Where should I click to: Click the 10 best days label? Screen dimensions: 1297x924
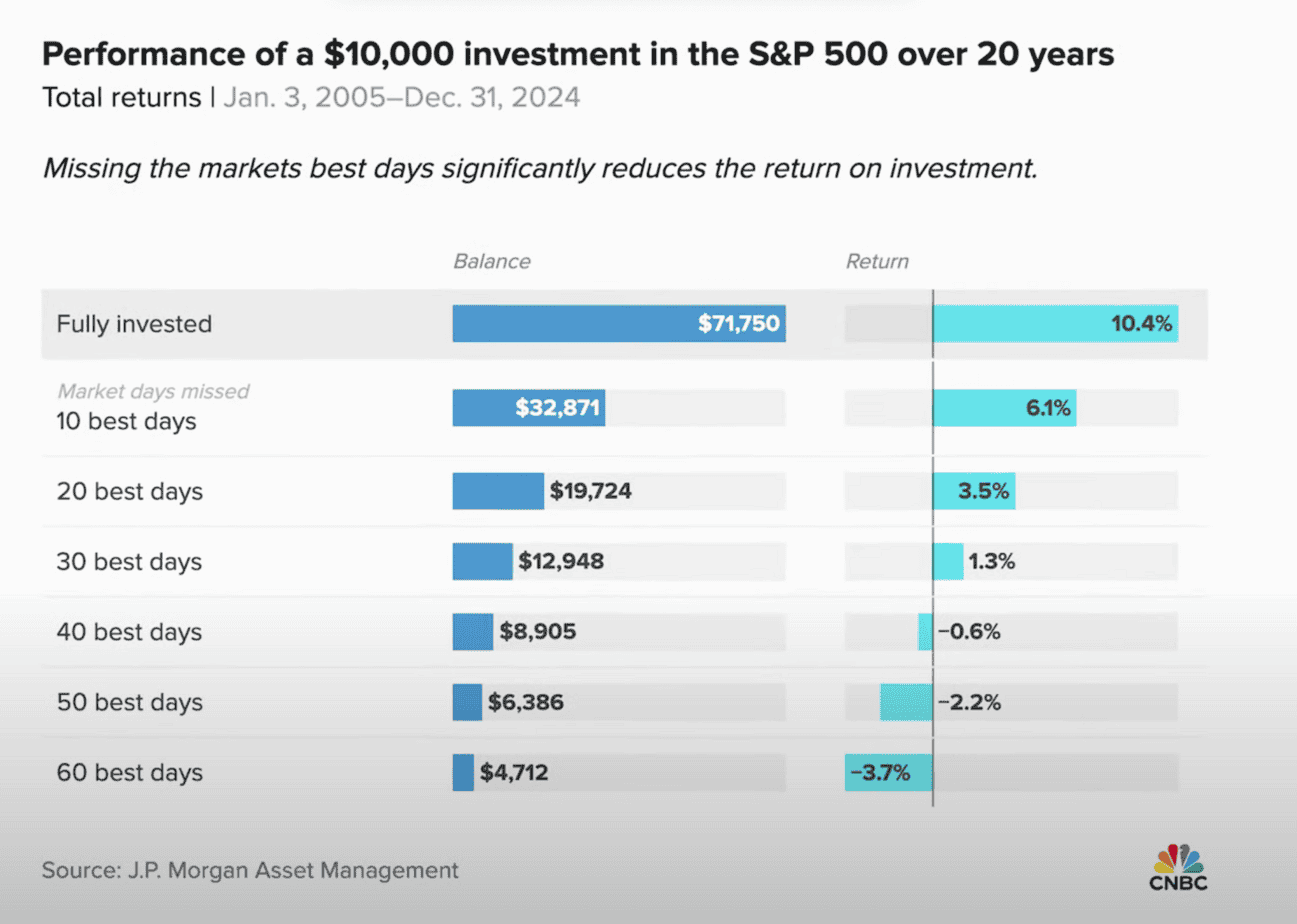point(126,421)
